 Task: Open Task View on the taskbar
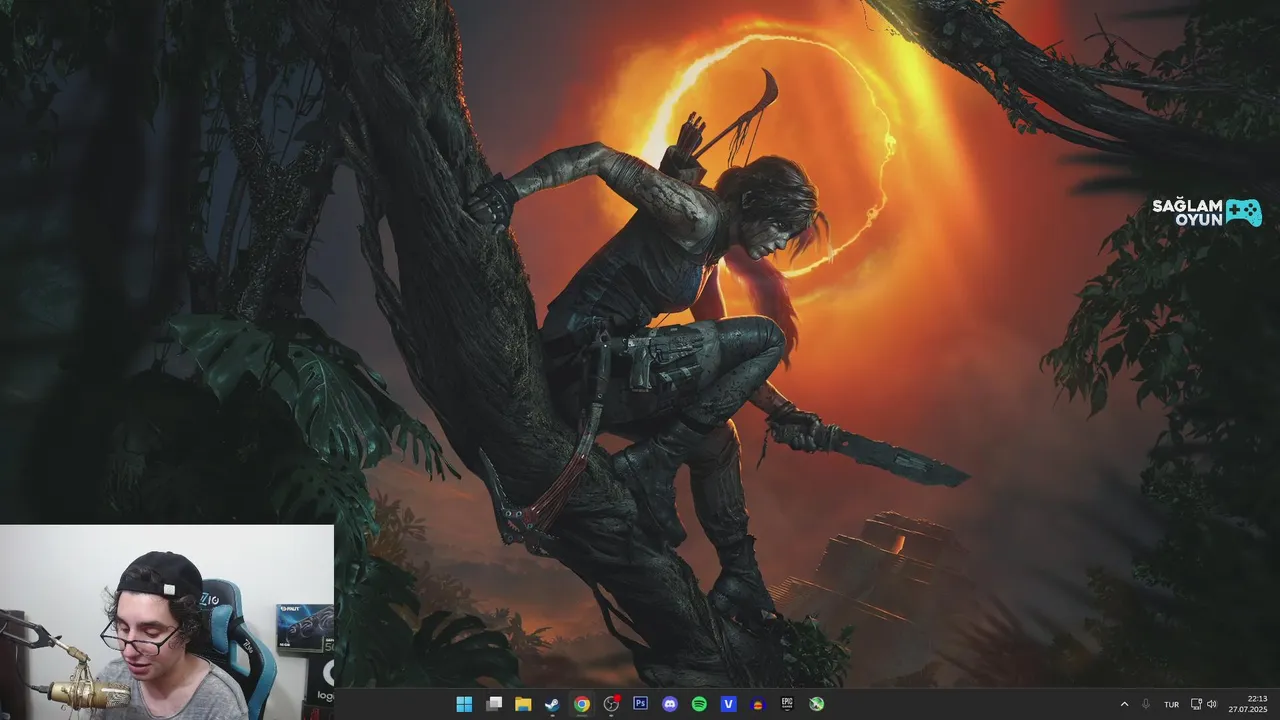494,704
